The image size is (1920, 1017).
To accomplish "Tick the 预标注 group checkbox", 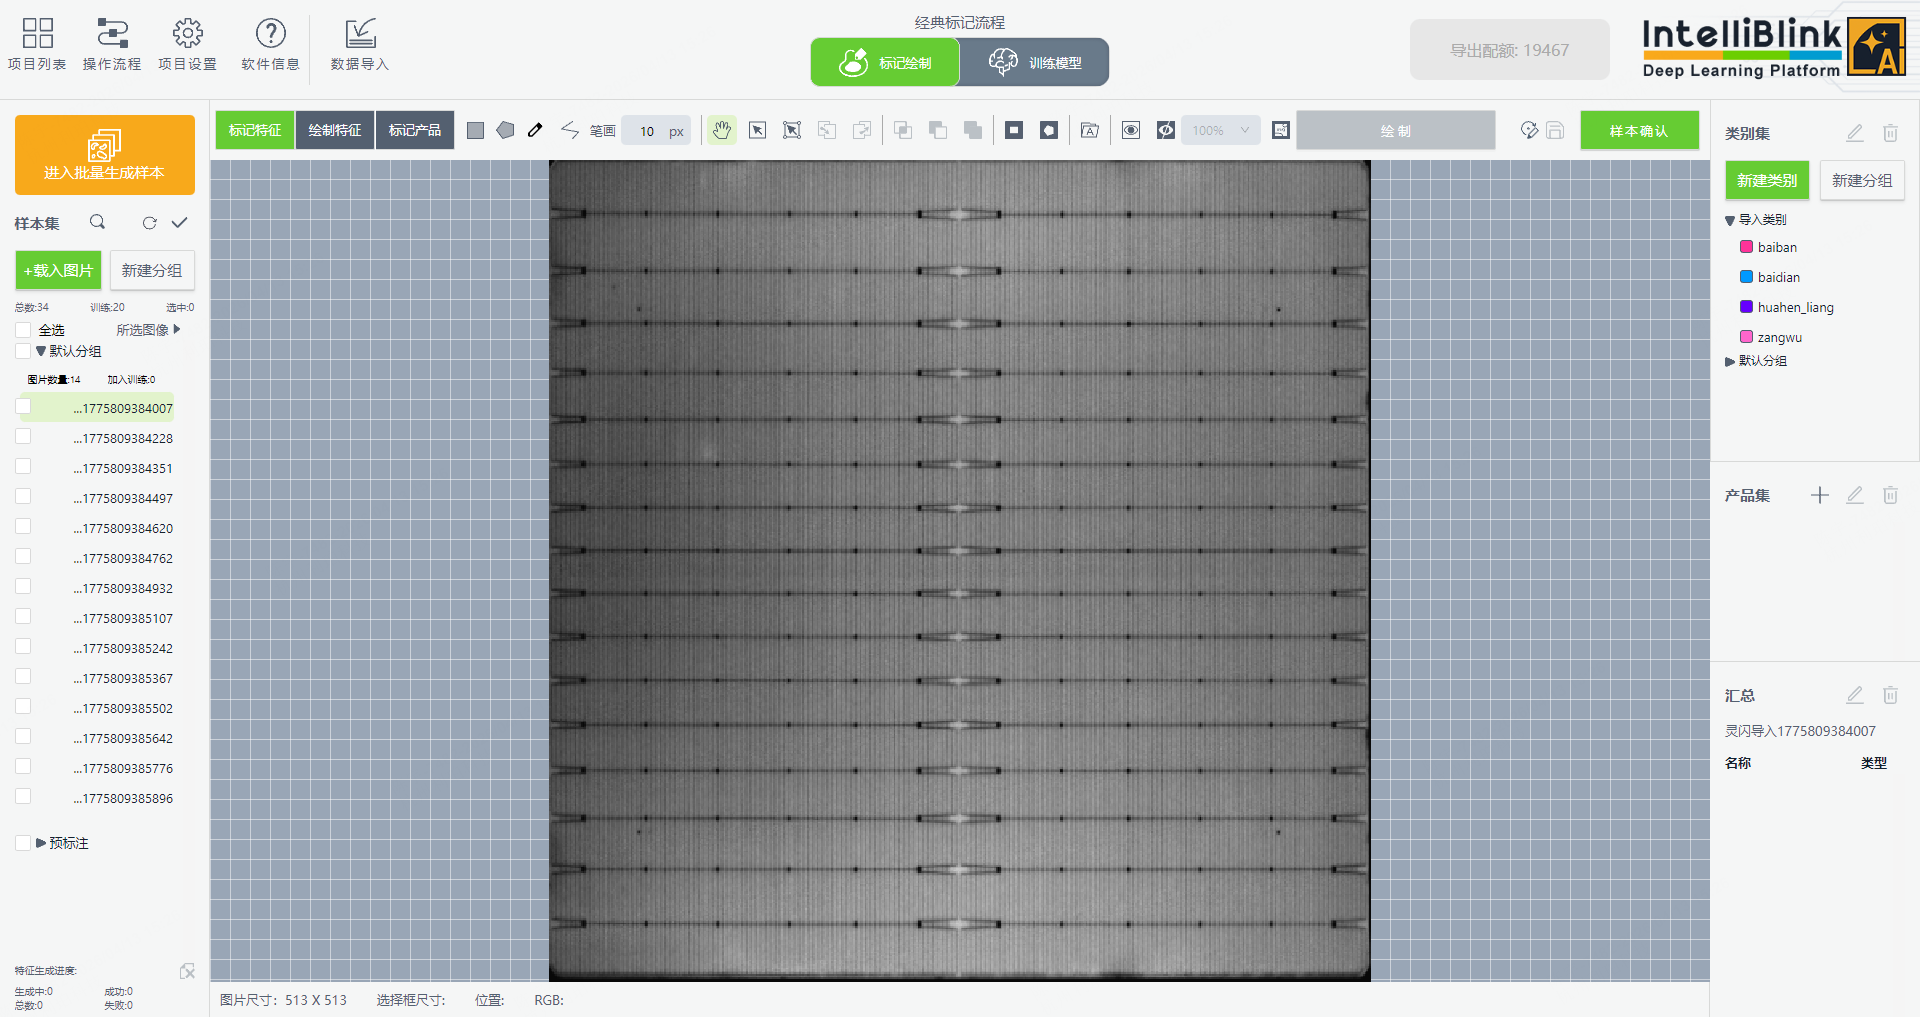I will coord(23,843).
